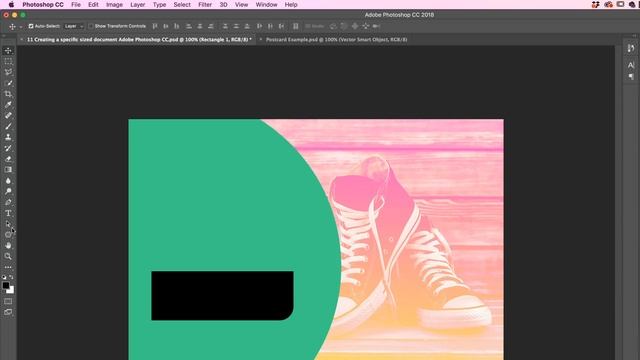Open the Help menu
640x360 pixels.
(x=291, y=5)
